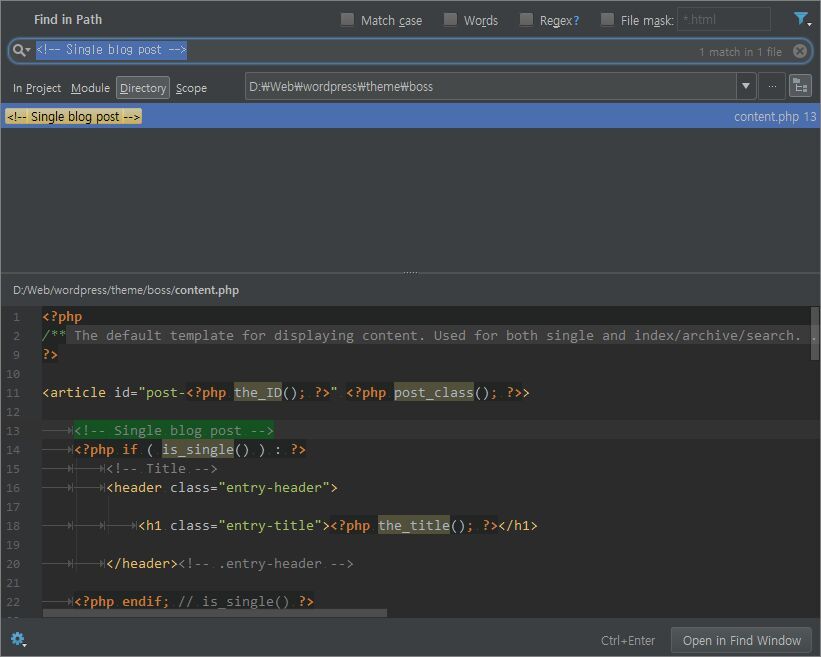Viewport: 821px width, 657px height.
Task: Toggle recursive directory search icon
Action: tap(800, 86)
